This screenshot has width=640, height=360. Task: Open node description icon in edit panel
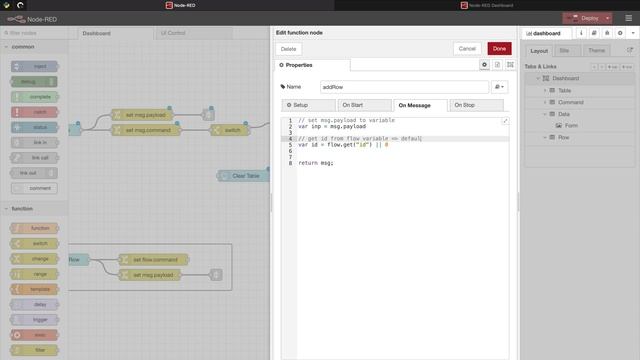tap(498, 64)
